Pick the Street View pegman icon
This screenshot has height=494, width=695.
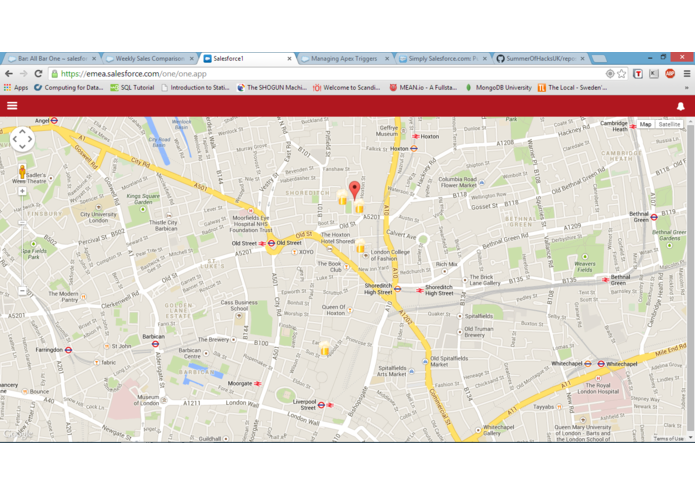point(22,172)
